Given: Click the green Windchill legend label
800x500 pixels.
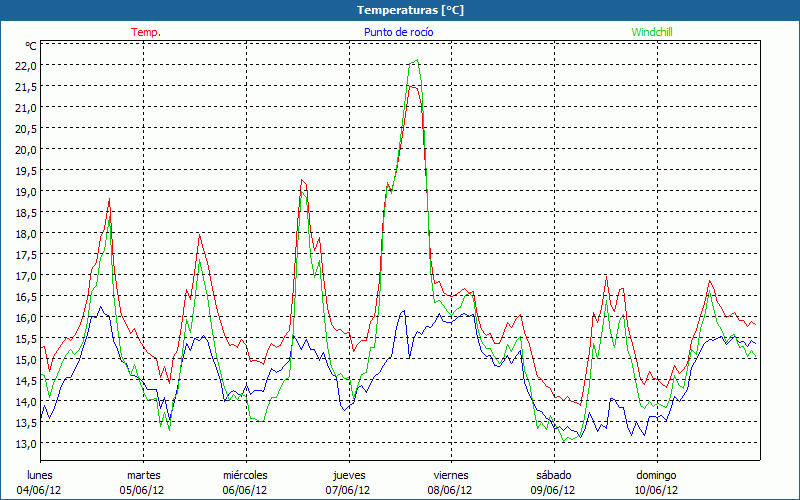Looking at the screenshot, I should coord(653,32).
